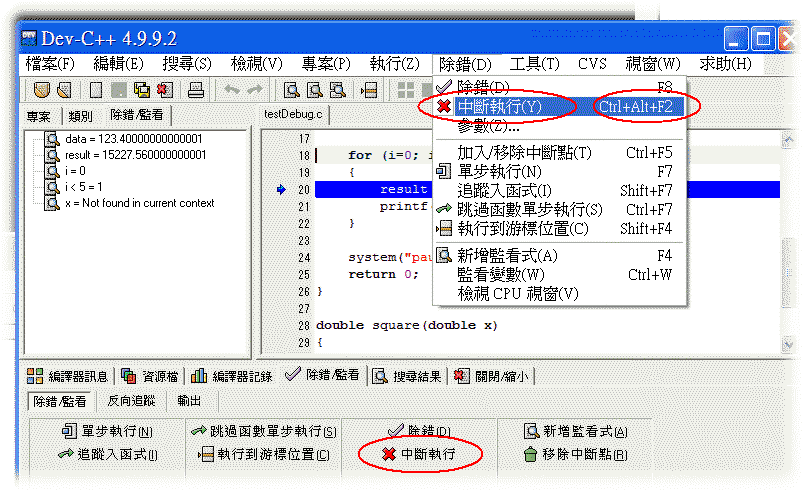Switch to the 類別 side tab
The width and height of the screenshot is (804, 490).
[x=81, y=116]
